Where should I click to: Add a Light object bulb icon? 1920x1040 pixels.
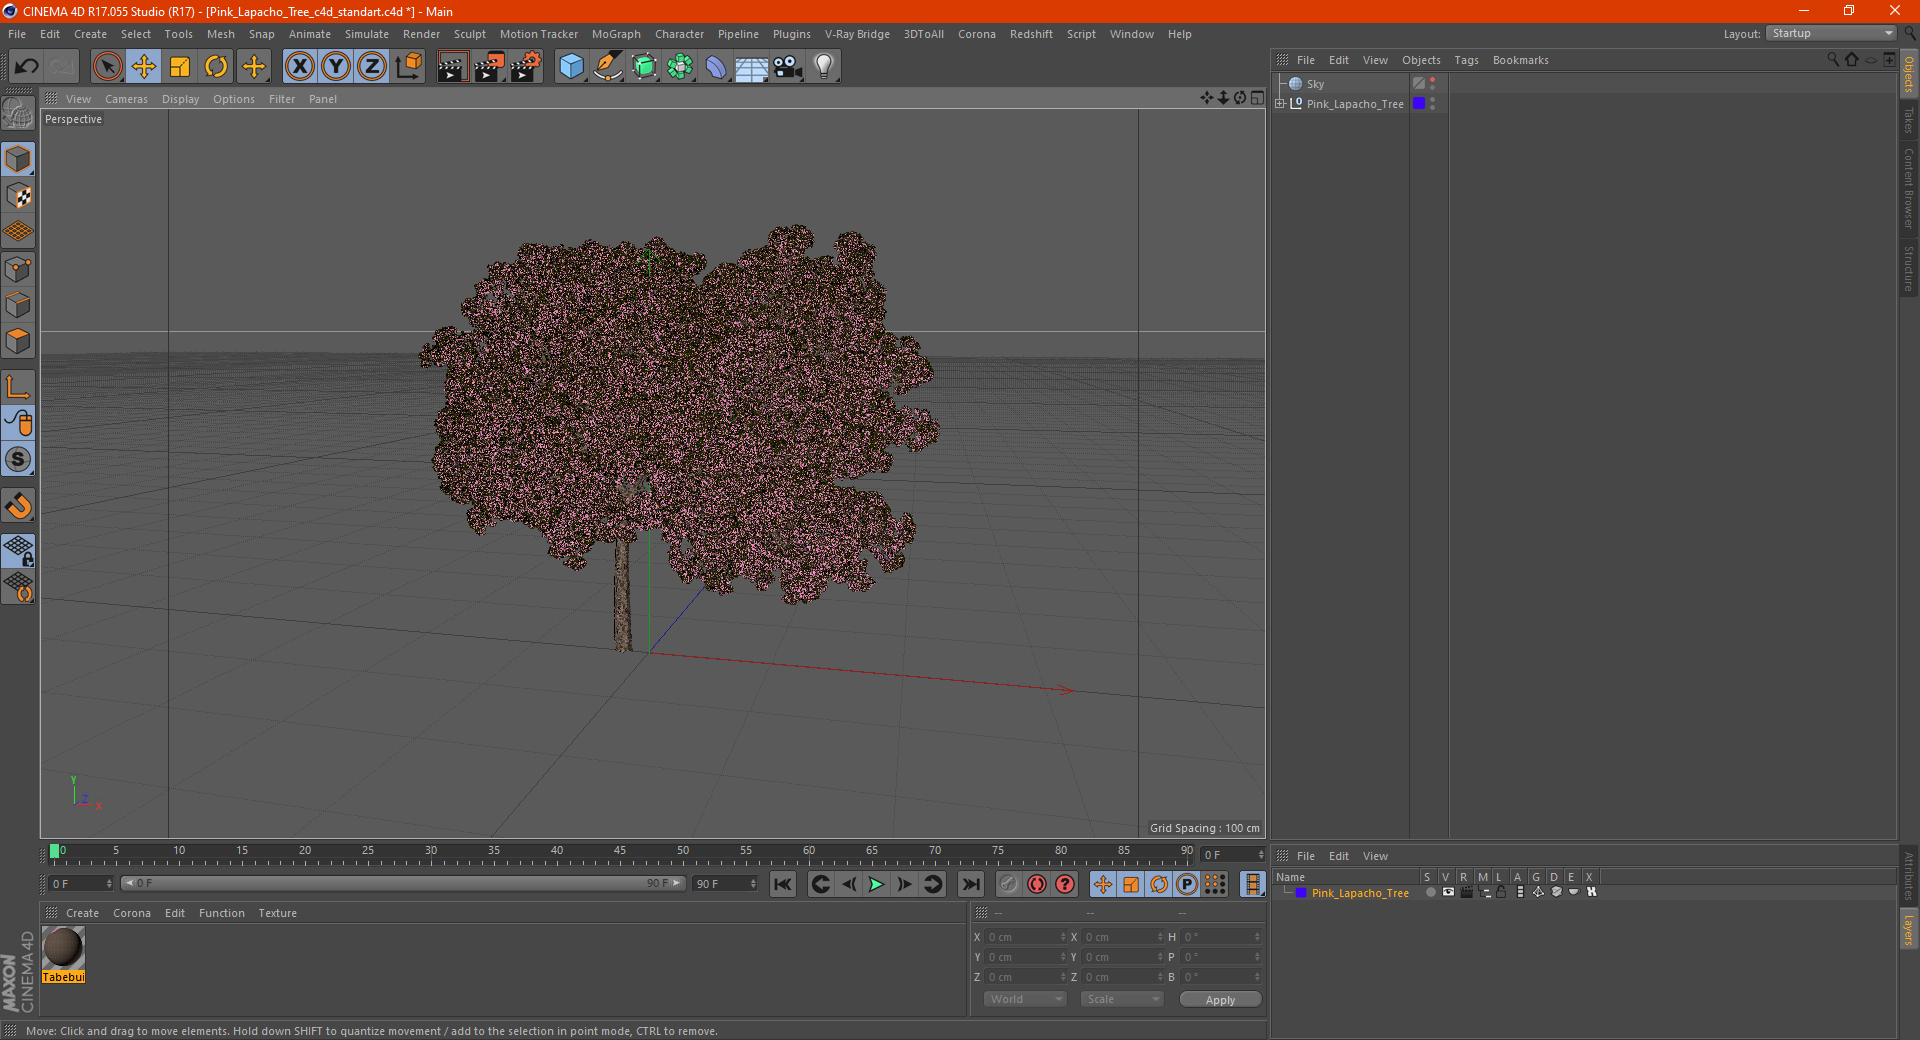click(x=824, y=67)
